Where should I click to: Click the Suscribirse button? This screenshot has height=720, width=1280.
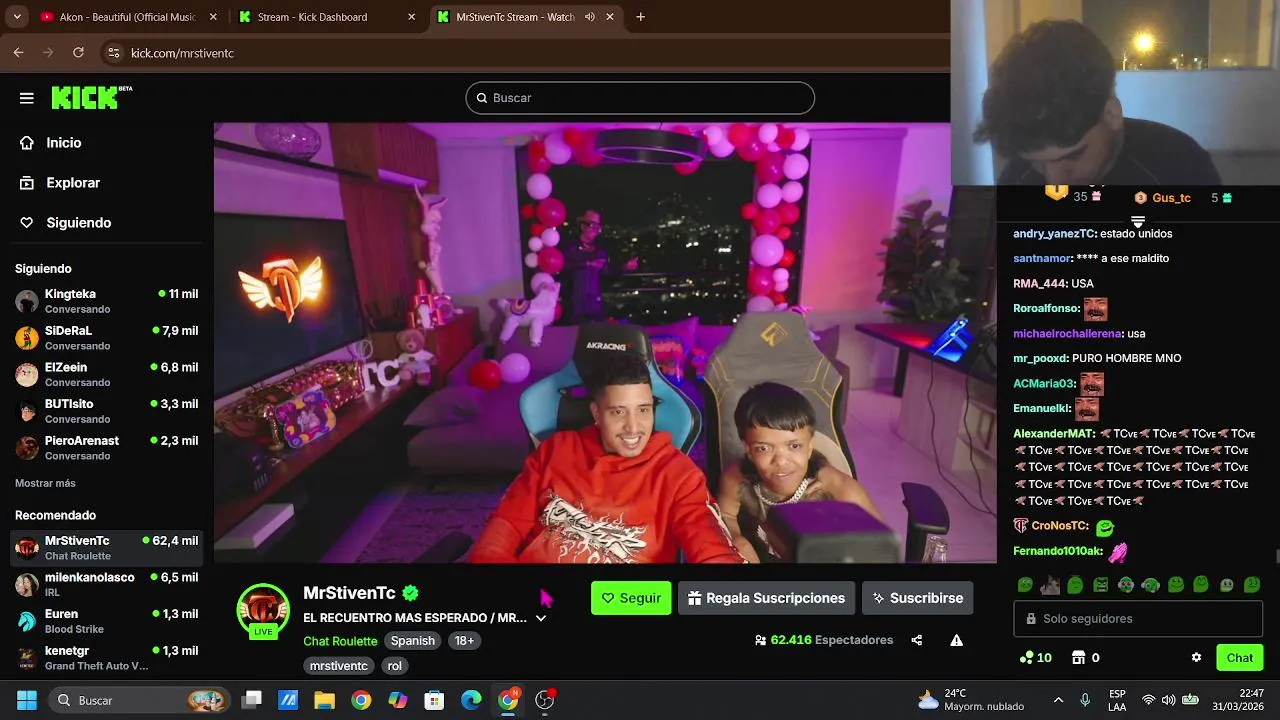[x=917, y=598]
